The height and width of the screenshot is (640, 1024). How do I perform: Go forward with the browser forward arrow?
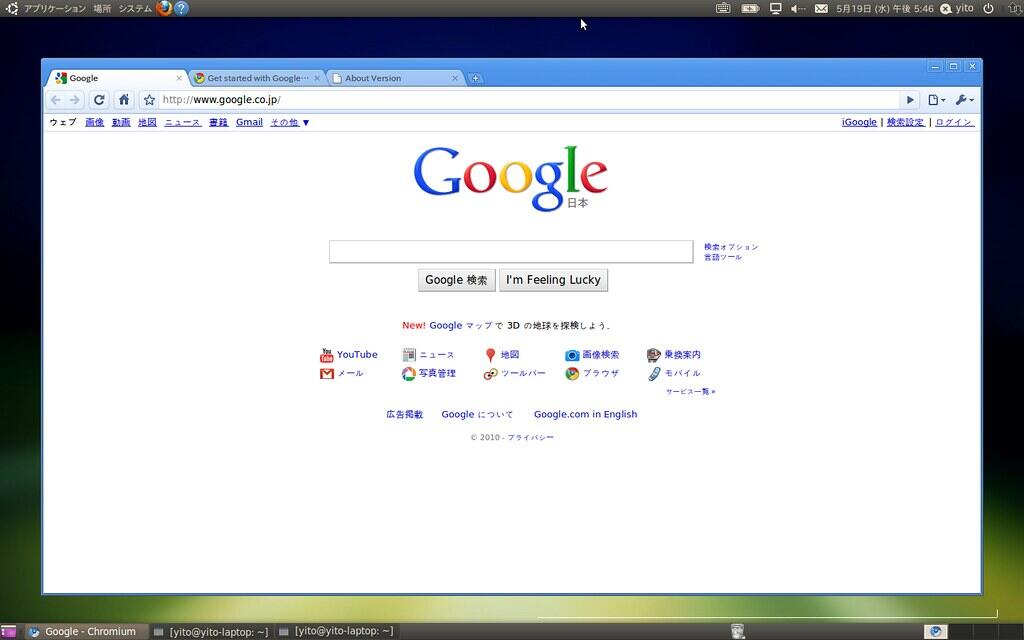tap(75, 100)
